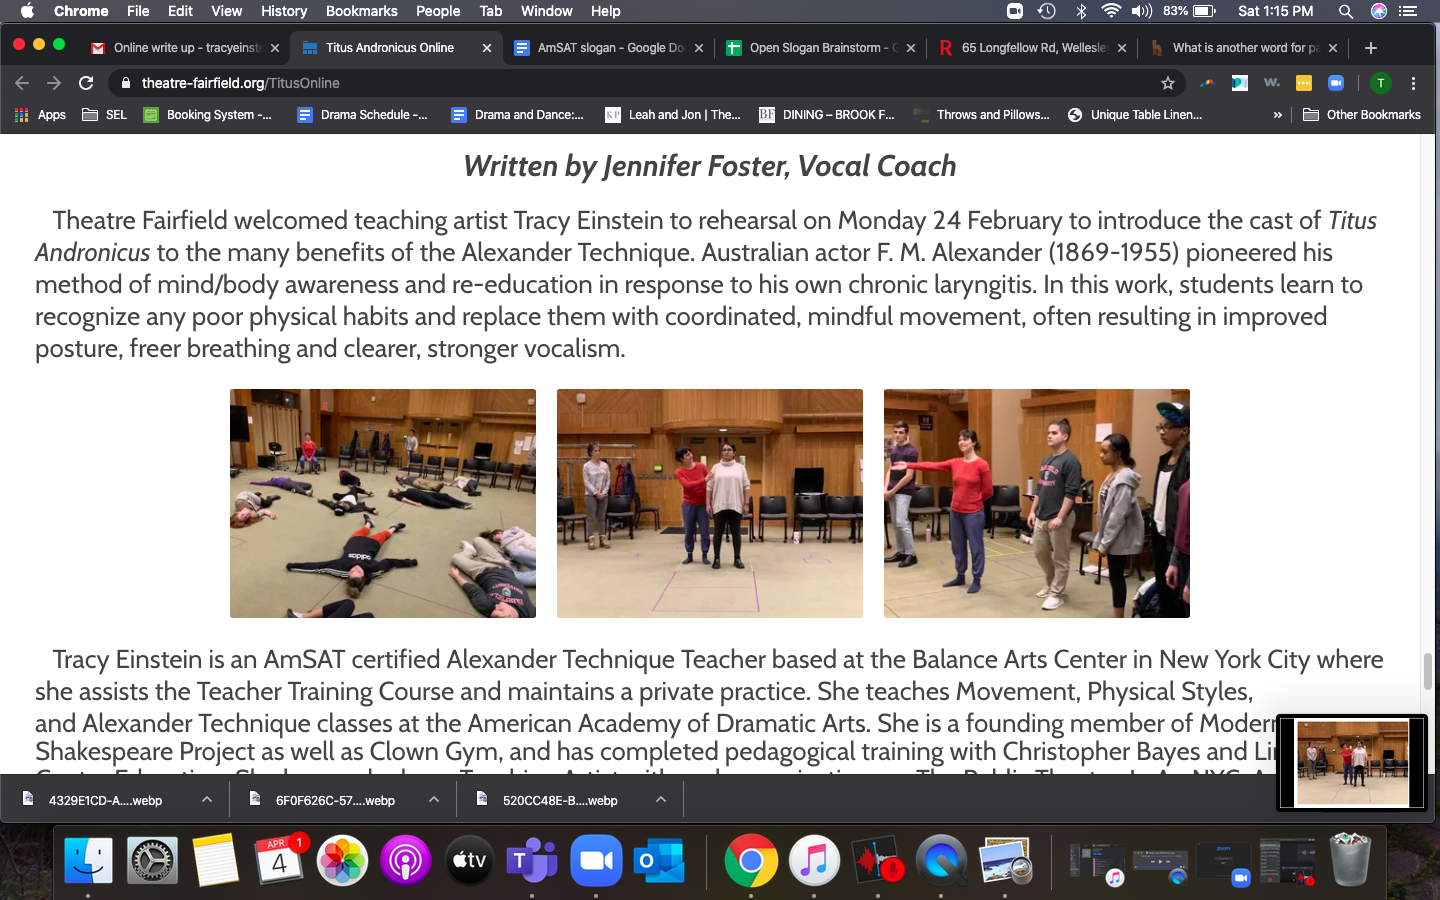Click the page's vertical scrollbar thumb
The height and width of the screenshot is (900, 1440).
coord(1427,670)
